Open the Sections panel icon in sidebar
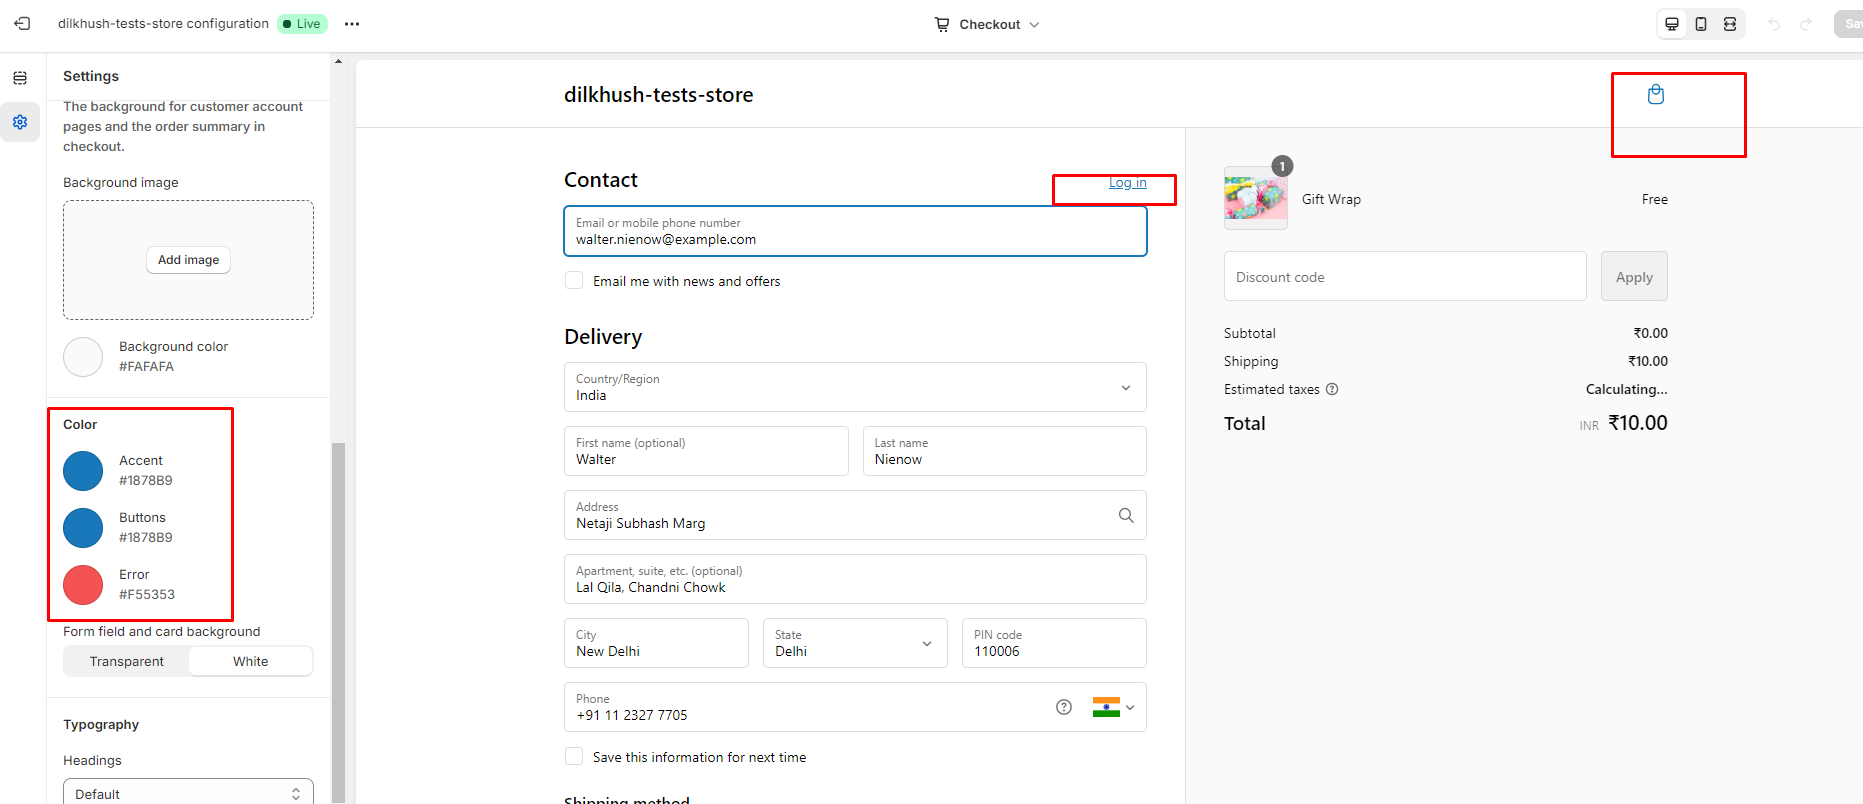This screenshot has height=804, width=1863. [20, 78]
